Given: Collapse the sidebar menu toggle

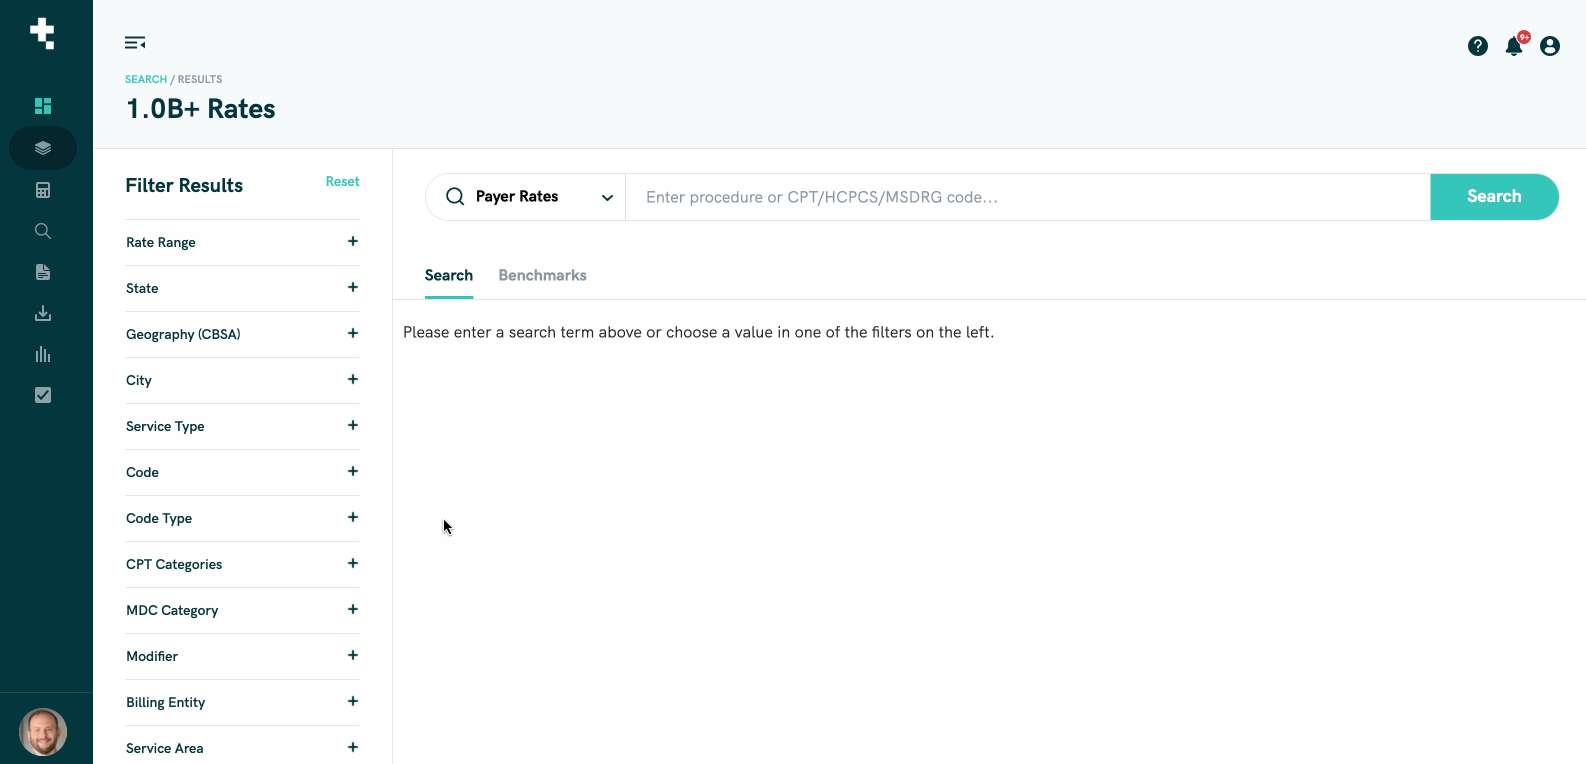Looking at the screenshot, I should pos(135,43).
